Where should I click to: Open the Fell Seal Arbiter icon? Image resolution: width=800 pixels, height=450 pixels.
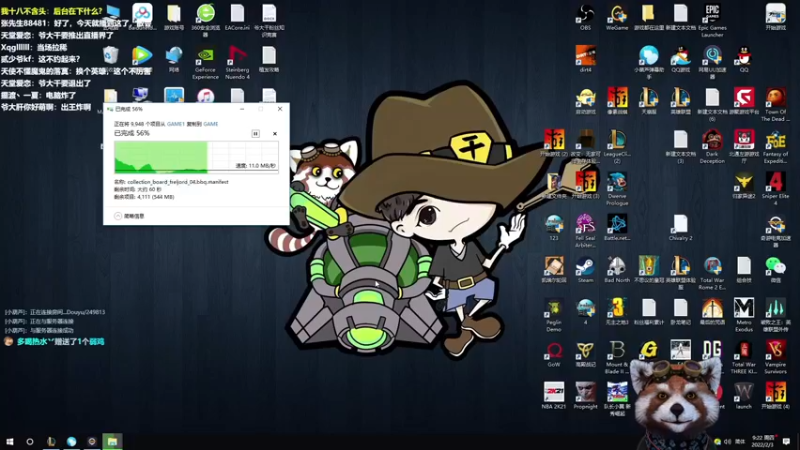[585, 224]
